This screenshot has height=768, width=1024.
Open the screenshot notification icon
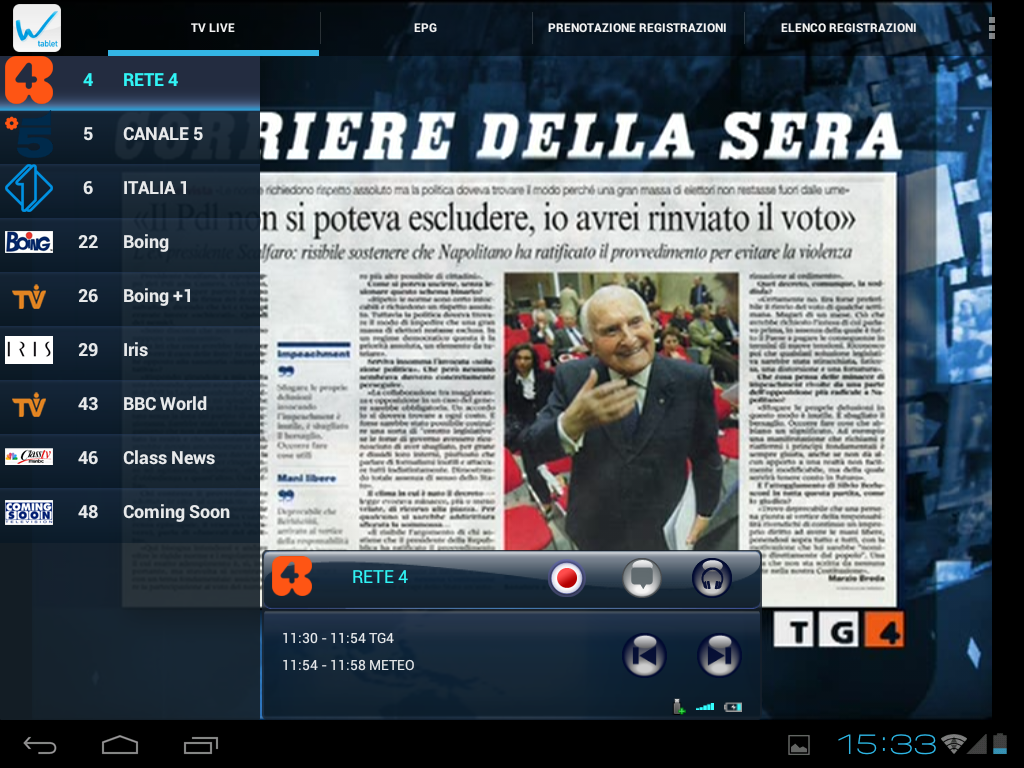(799, 745)
